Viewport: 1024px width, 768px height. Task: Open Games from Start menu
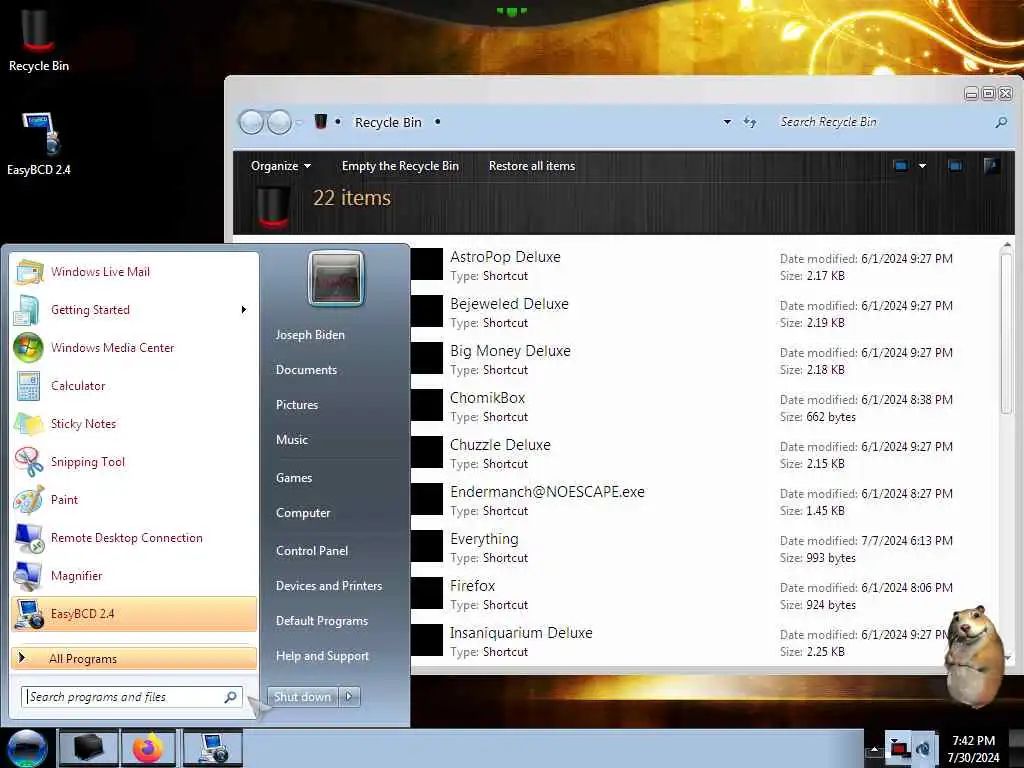[x=294, y=477]
